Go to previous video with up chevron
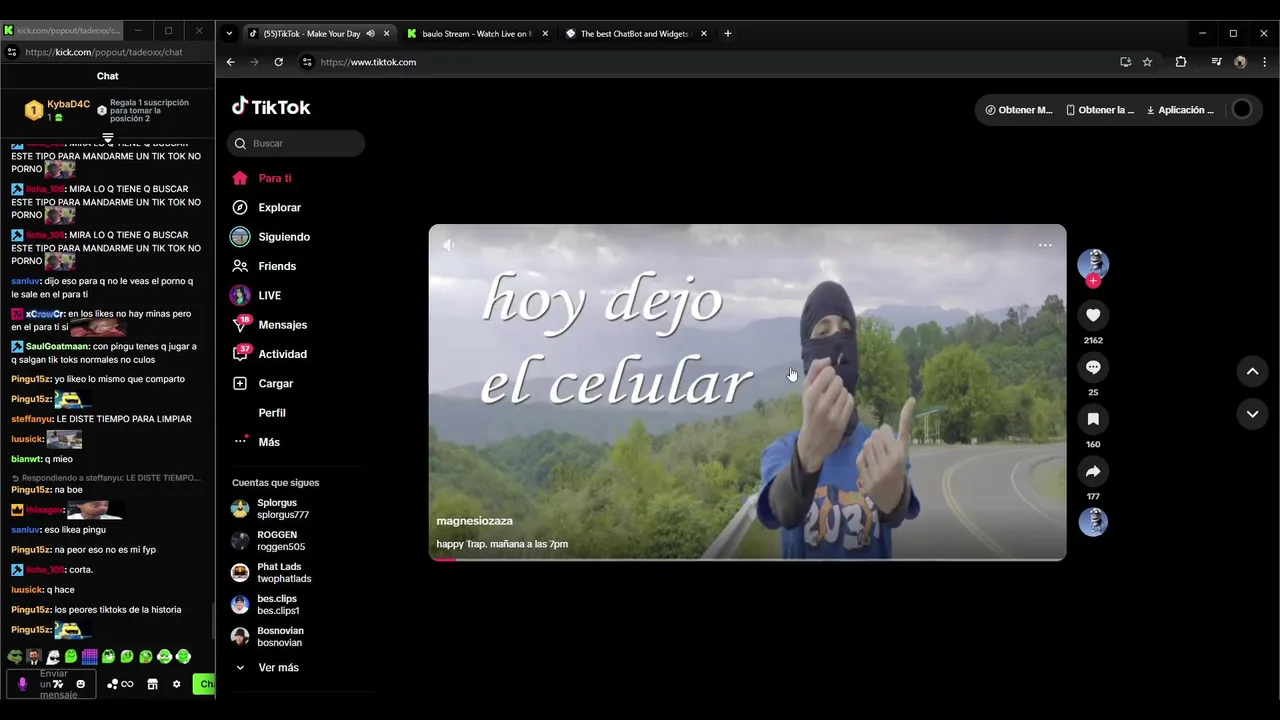This screenshot has height=720, width=1280. click(1252, 371)
